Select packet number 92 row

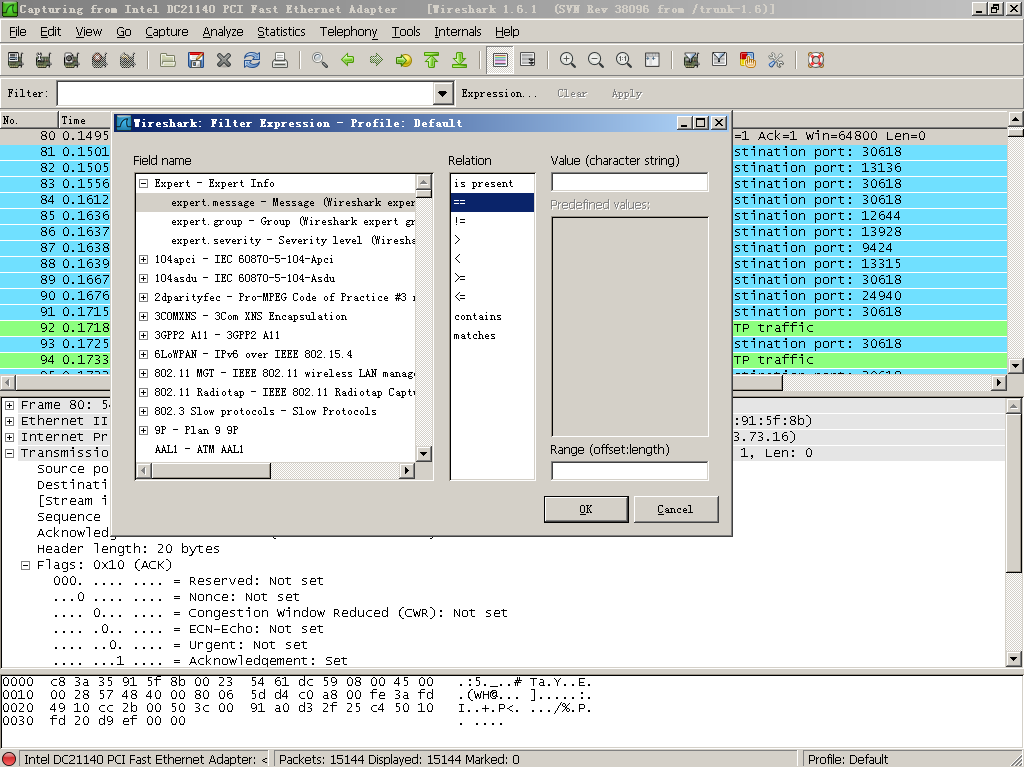56,328
